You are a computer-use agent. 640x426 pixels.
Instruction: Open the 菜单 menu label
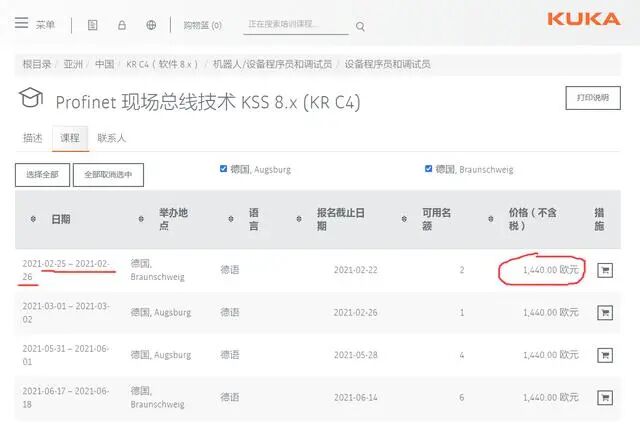pyautogui.click(x=45, y=25)
